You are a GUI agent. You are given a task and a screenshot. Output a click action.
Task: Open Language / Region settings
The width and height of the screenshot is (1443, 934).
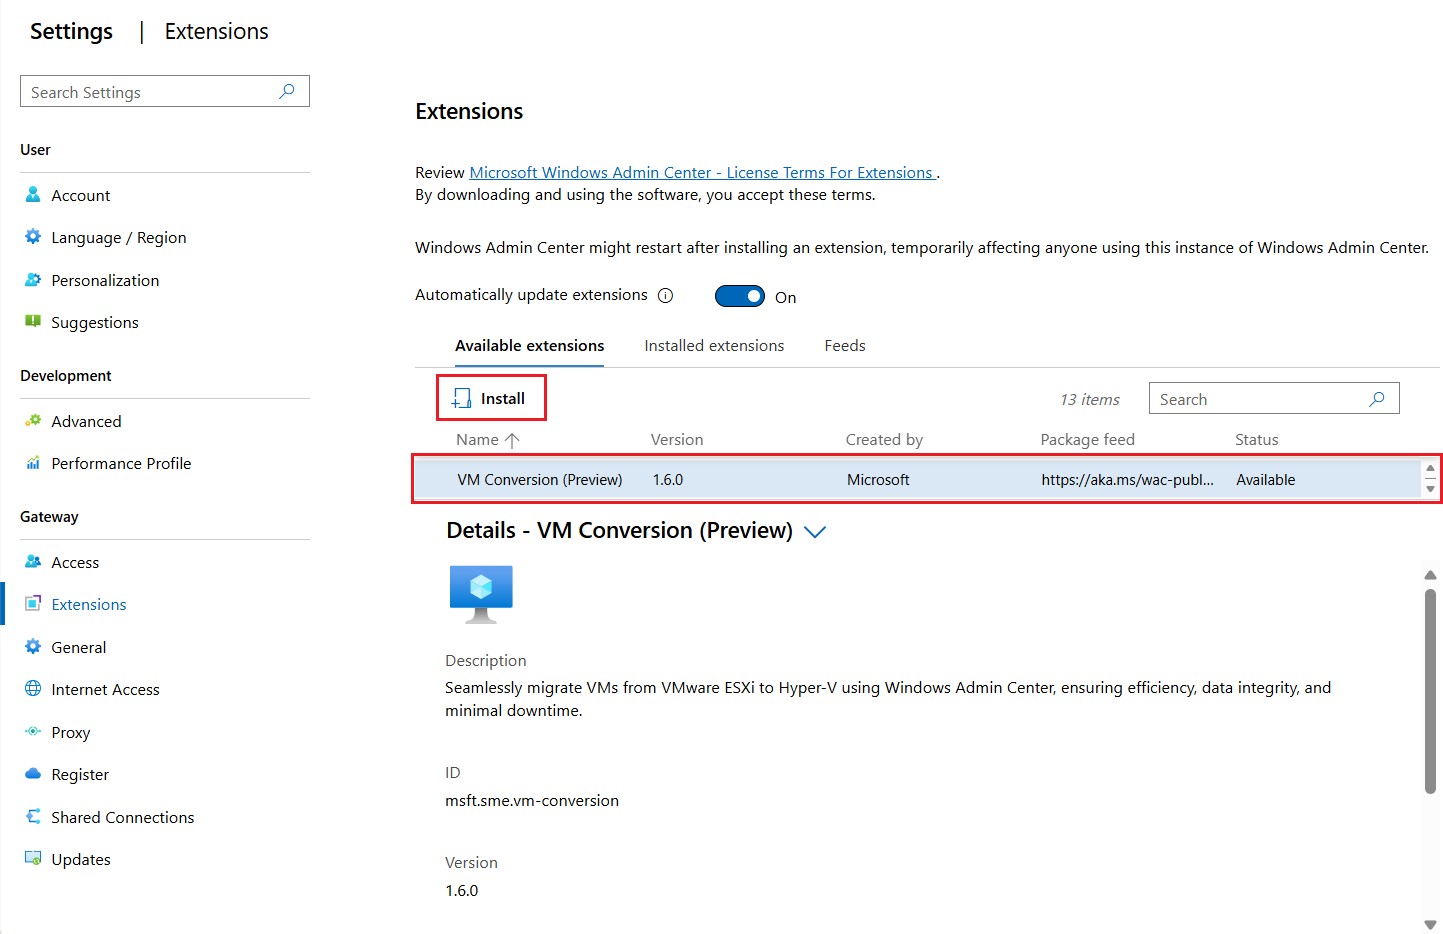[x=33, y=237]
